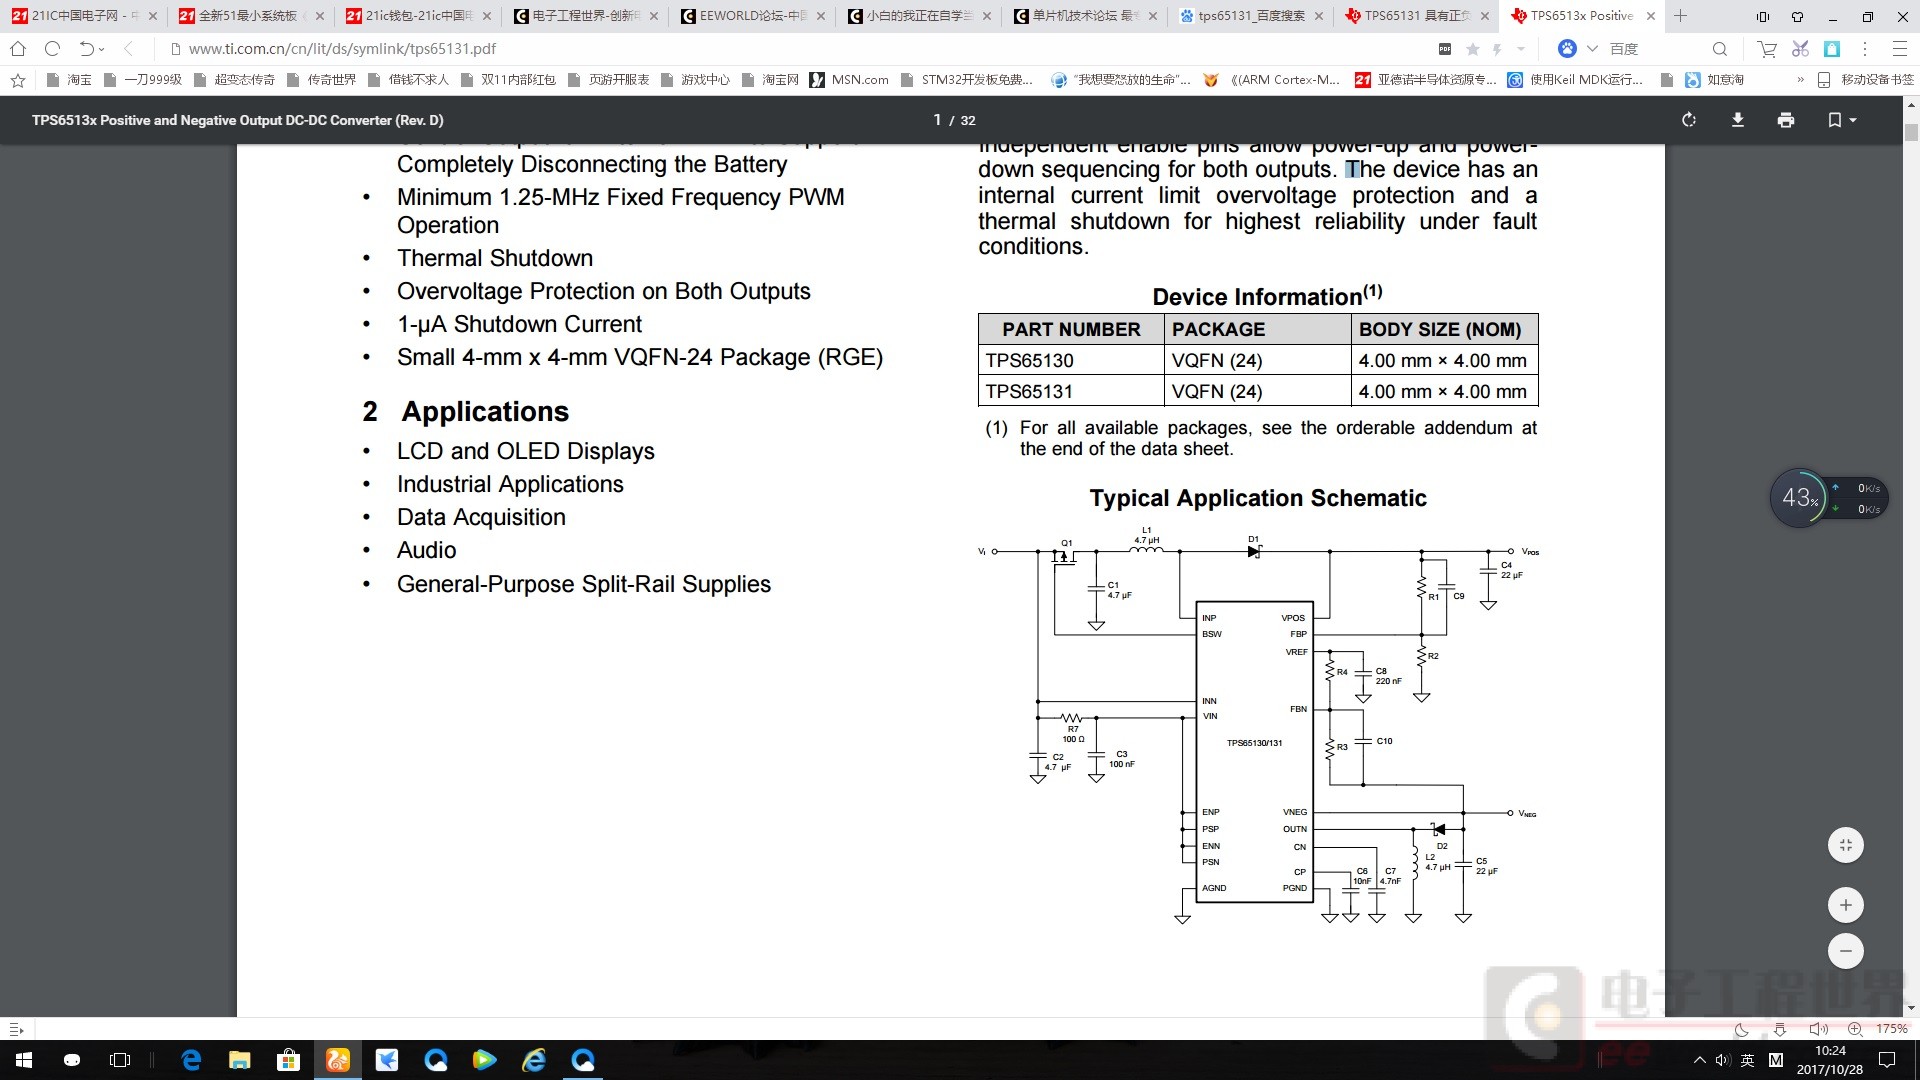Open a new browser tab
Screen dimensions: 1920x1080
coord(1681,16)
